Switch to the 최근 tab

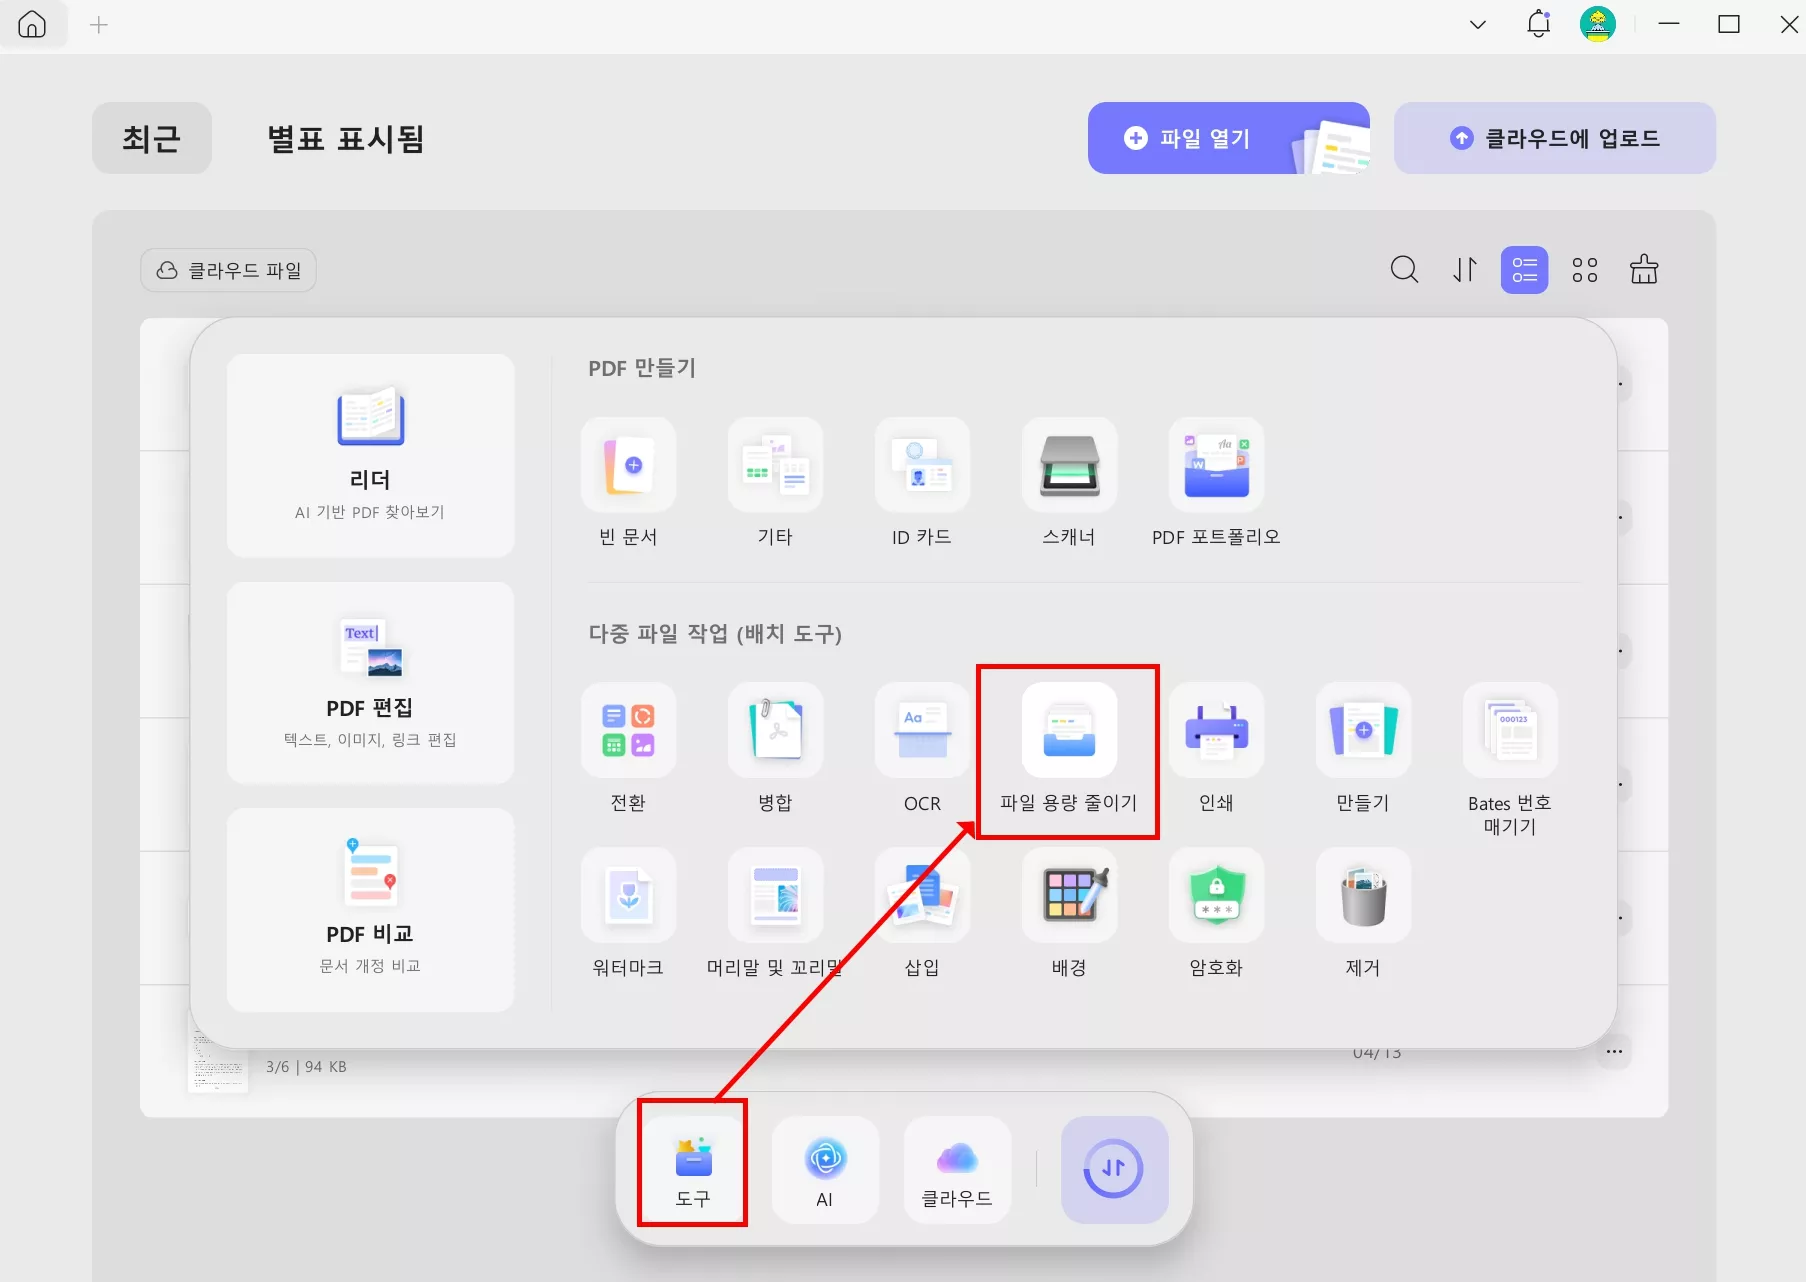coord(151,138)
